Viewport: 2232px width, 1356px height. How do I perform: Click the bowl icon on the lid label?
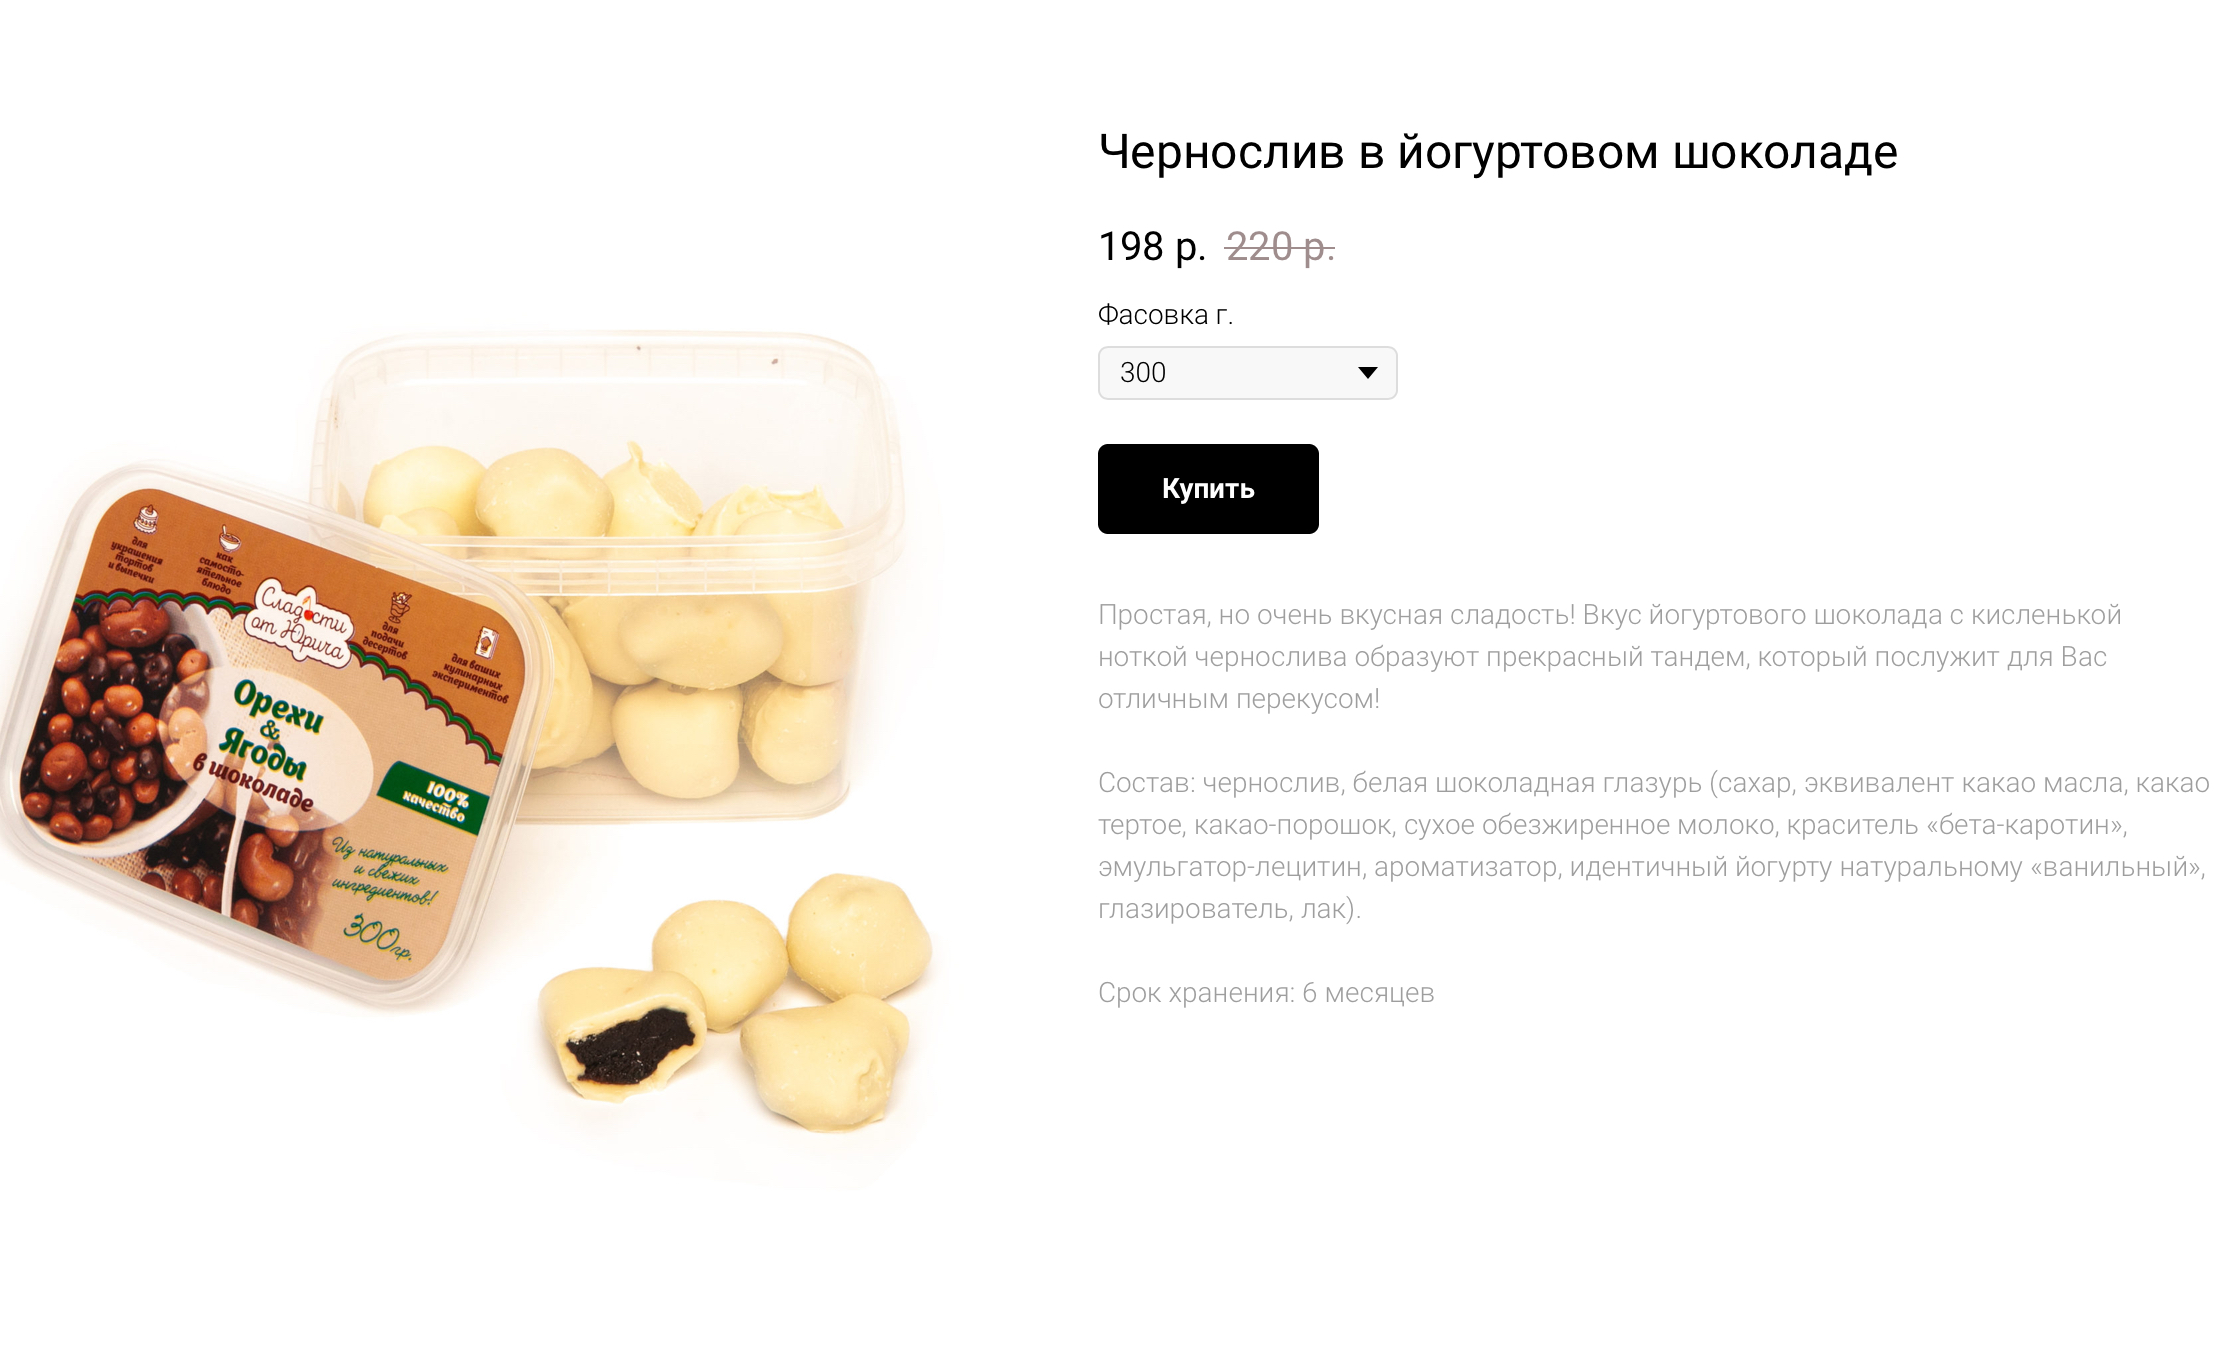point(230,540)
